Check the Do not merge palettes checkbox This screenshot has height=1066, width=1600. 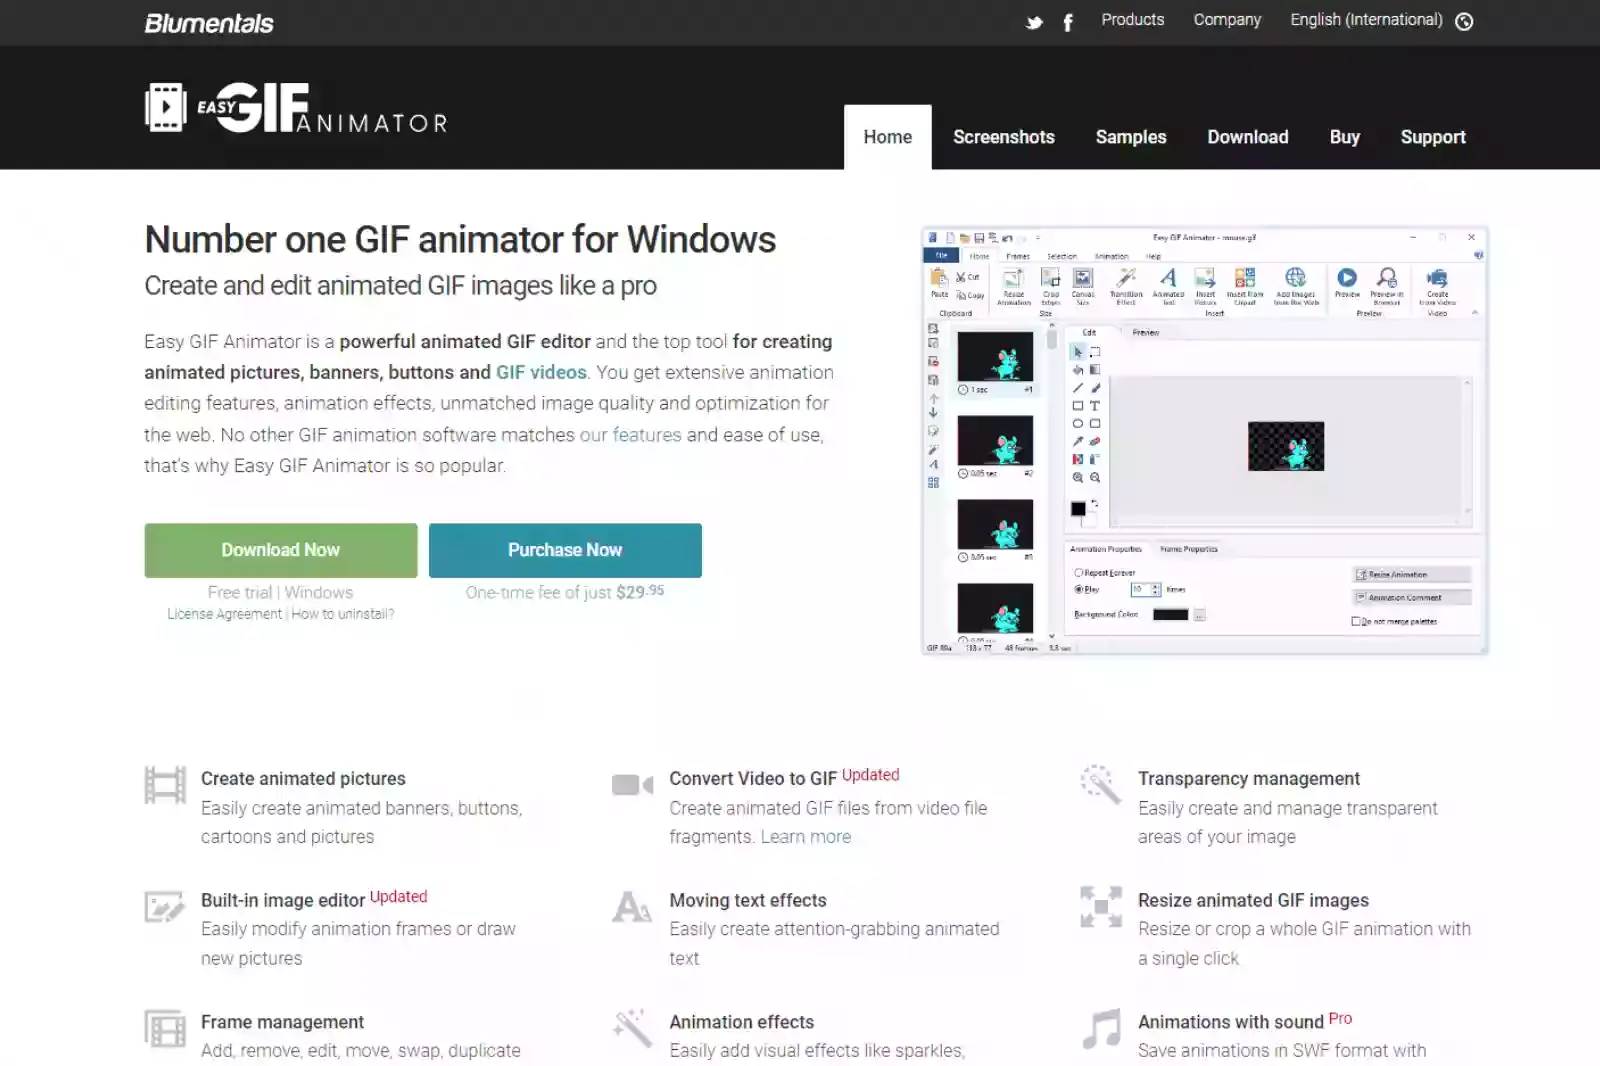pos(1356,621)
